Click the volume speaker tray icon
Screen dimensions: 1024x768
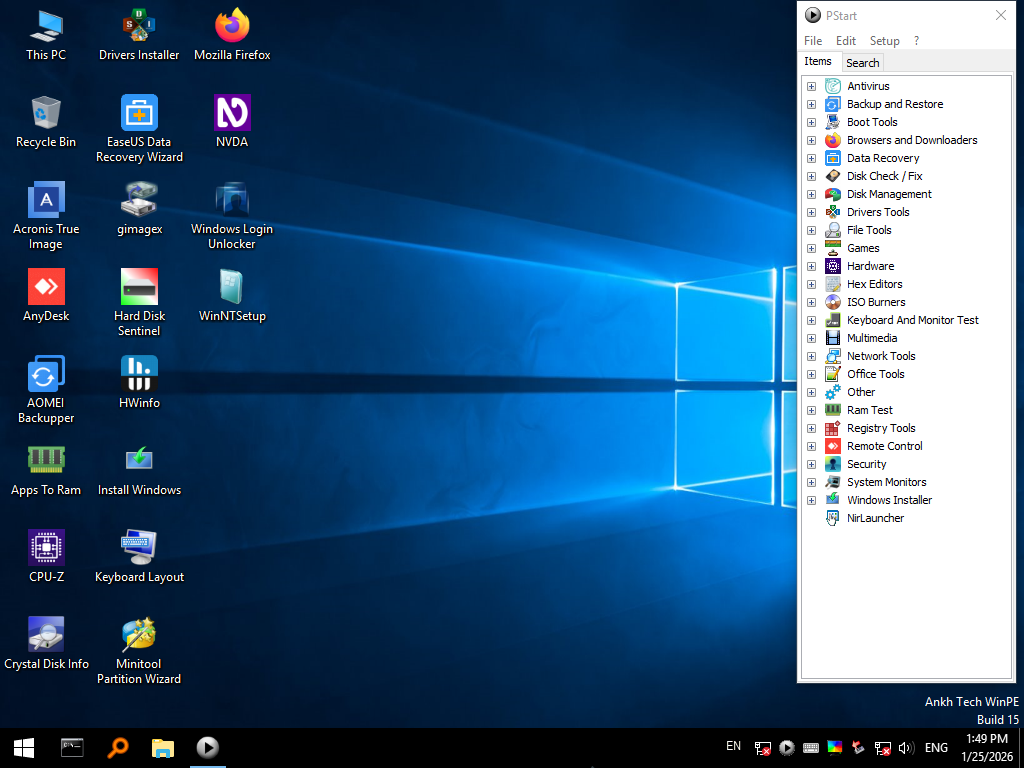(906, 747)
